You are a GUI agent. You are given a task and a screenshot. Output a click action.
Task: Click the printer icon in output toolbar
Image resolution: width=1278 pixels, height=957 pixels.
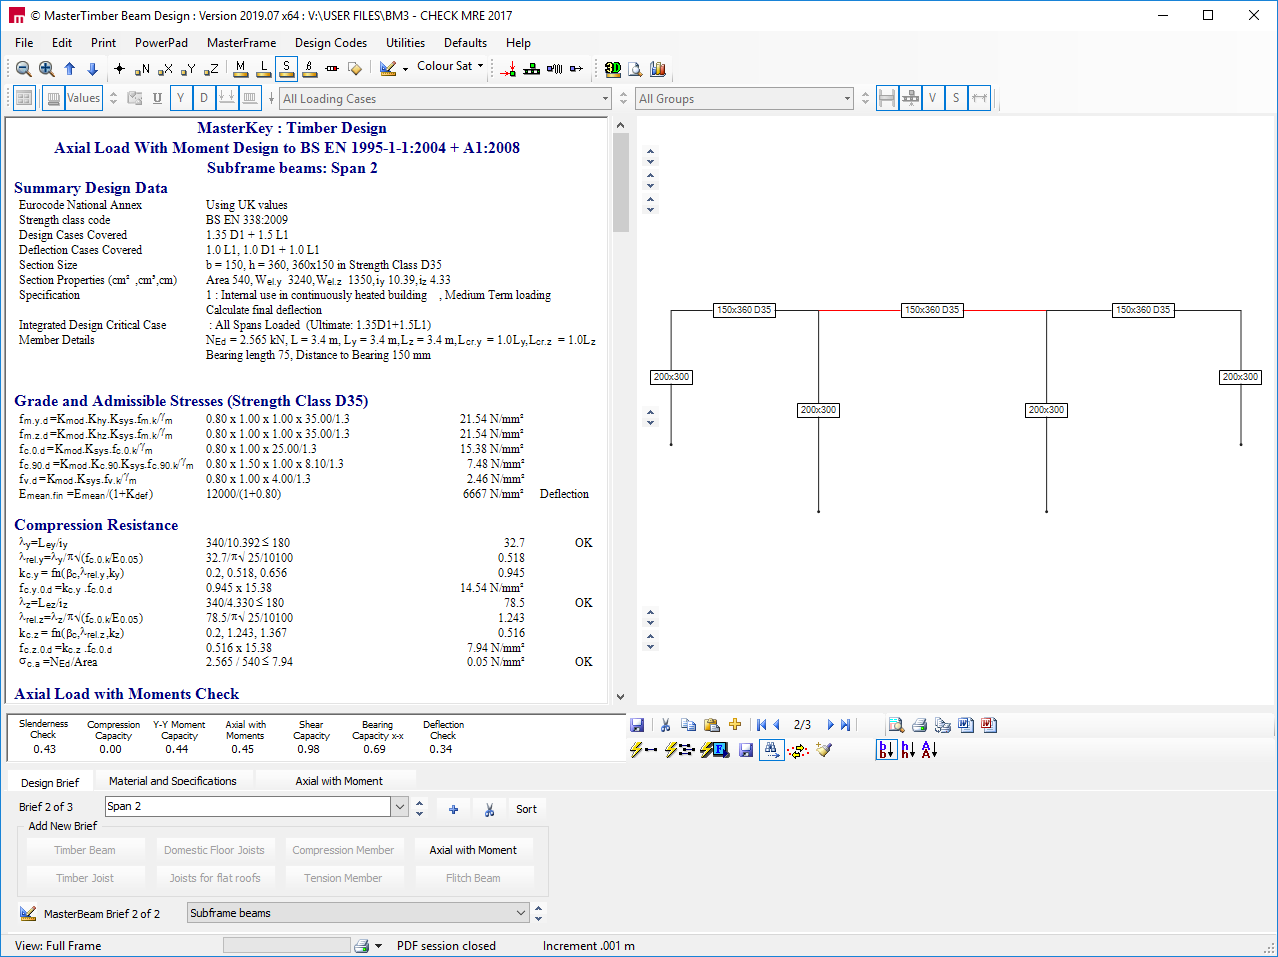919,725
